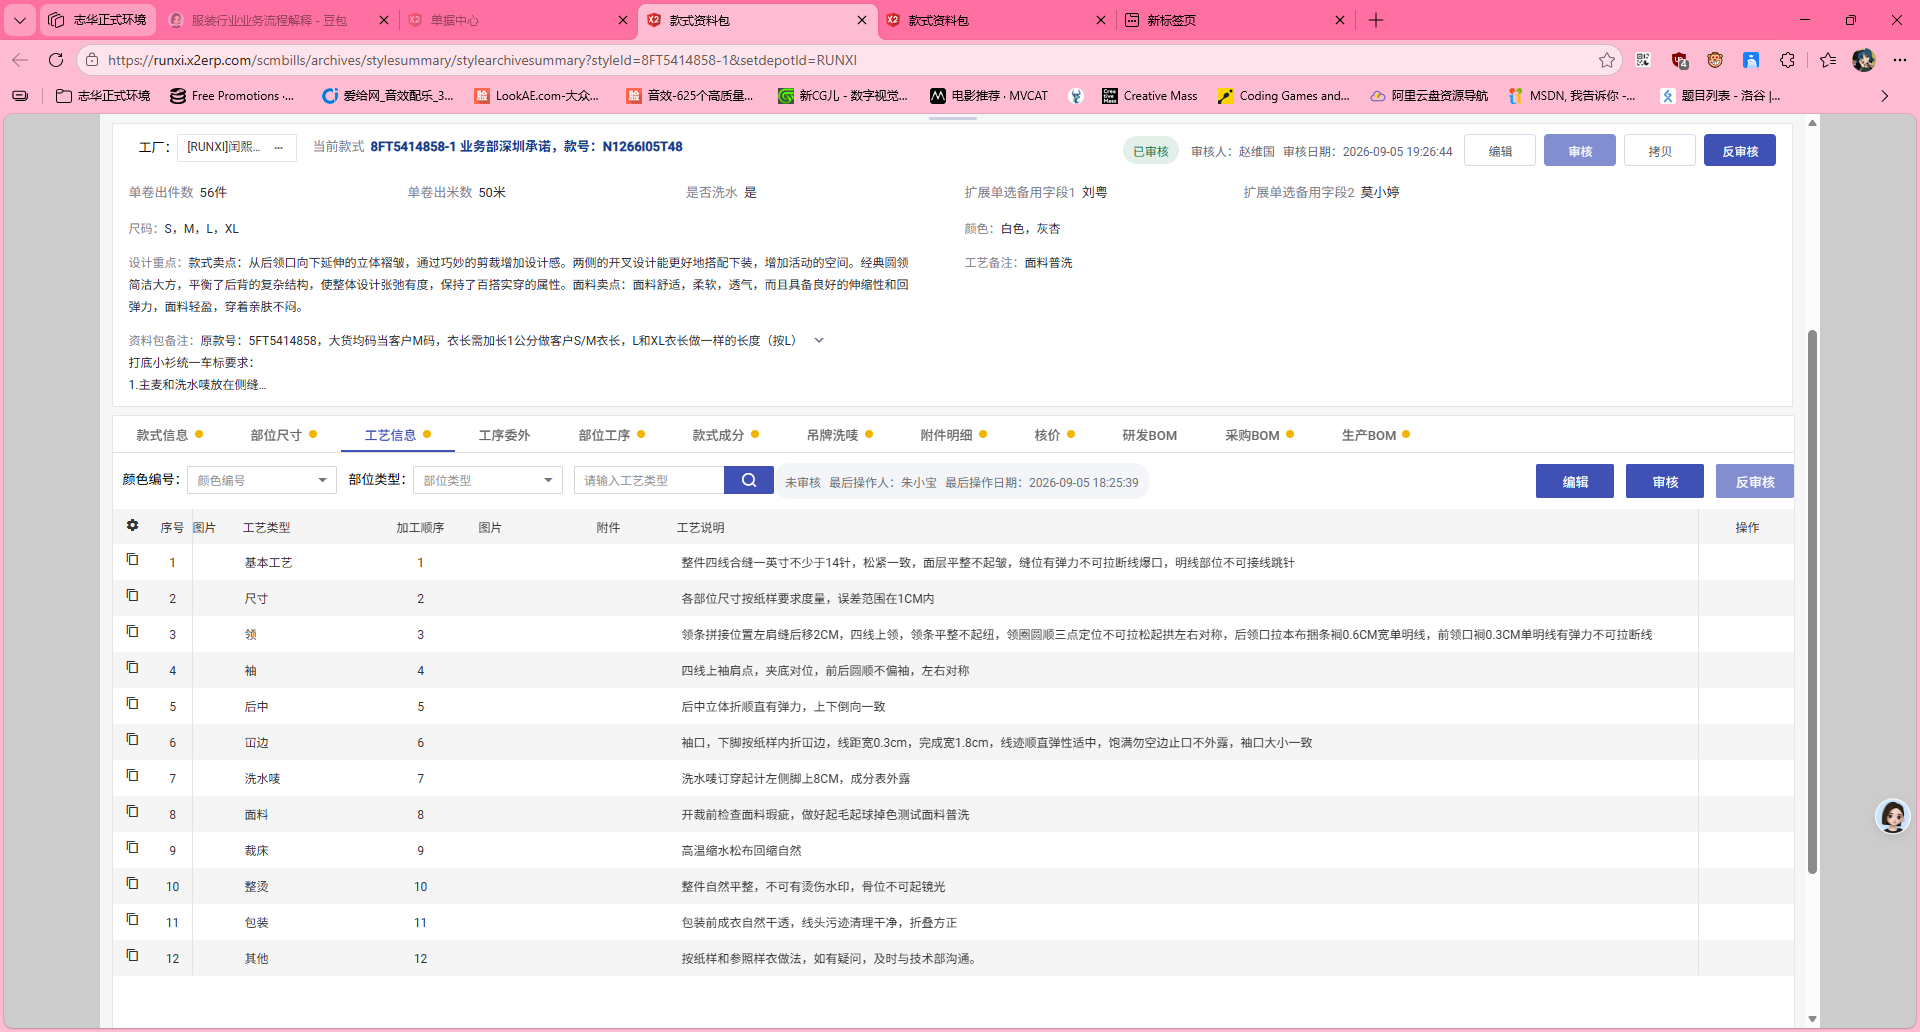
Task: Click the blue 审核 button in 工艺信息
Action: tap(1665, 482)
